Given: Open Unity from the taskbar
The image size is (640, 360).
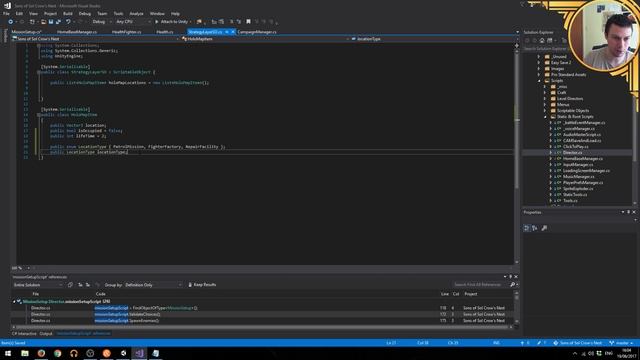Looking at the screenshot, I should tap(123, 353).
